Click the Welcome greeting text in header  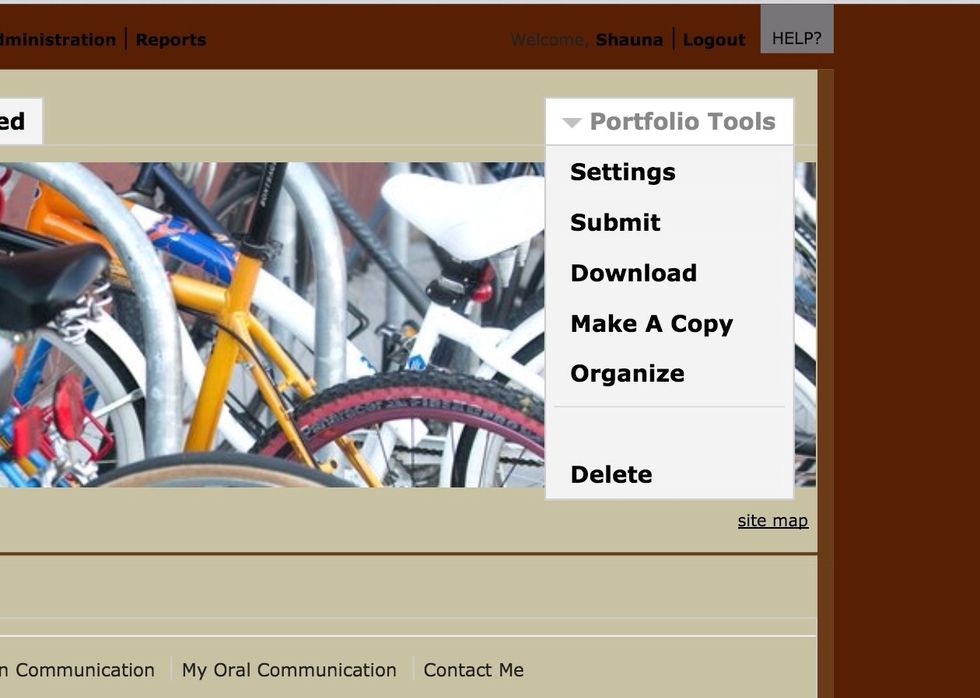click(549, 40)
